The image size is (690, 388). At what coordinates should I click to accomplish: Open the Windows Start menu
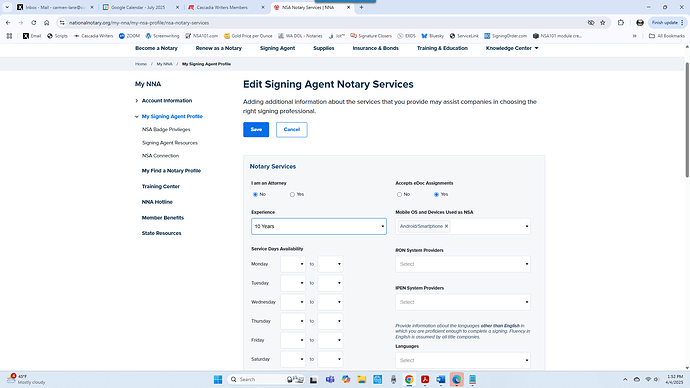point(218,379)
